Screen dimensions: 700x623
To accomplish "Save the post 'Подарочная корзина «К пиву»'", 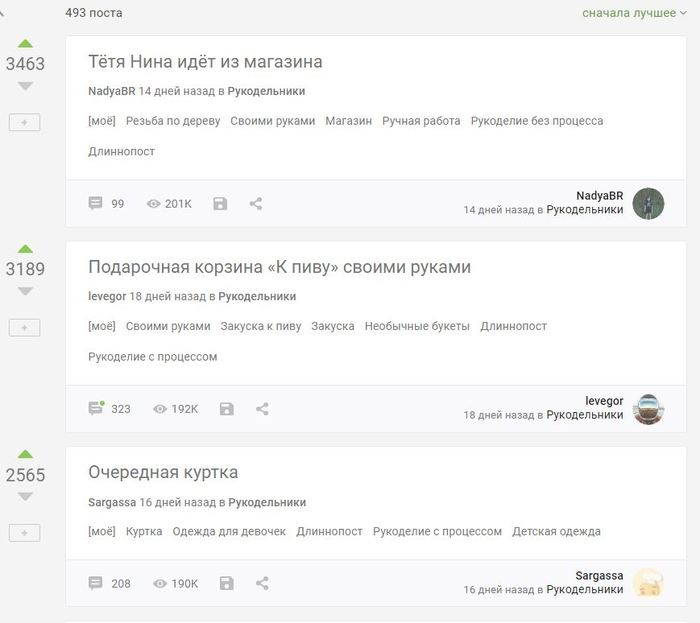I will point(227,409).
